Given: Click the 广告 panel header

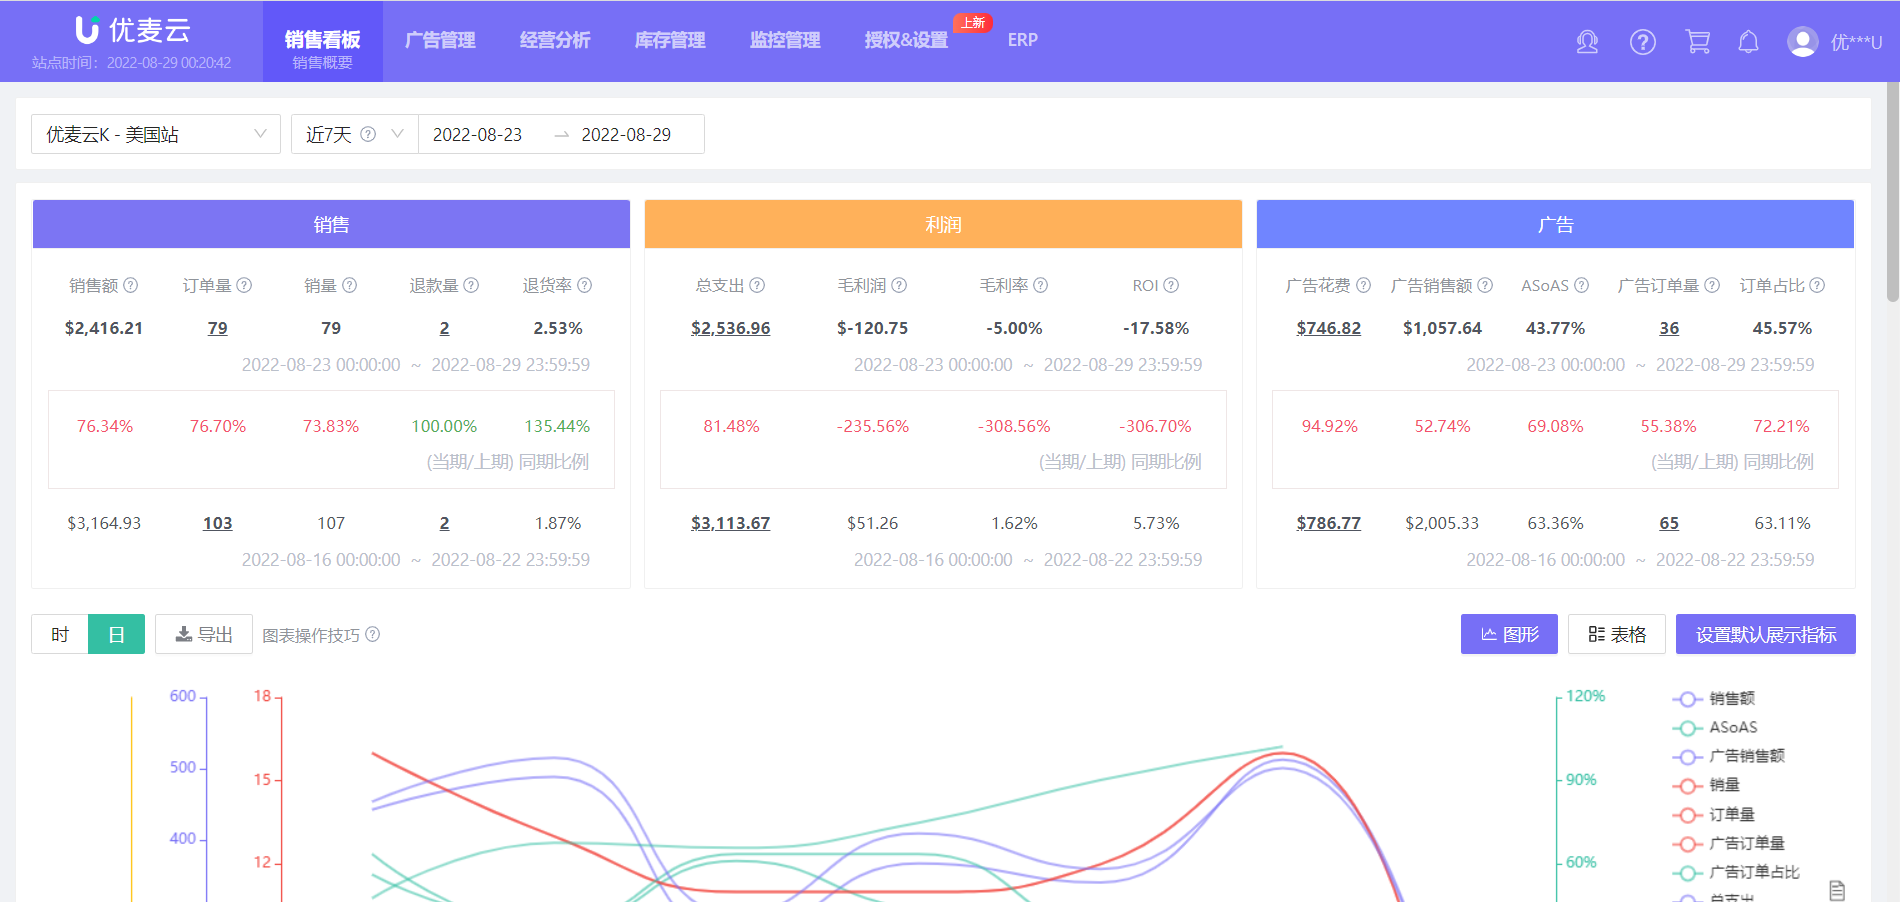Looking at the screenshot, I should 1555,224.
